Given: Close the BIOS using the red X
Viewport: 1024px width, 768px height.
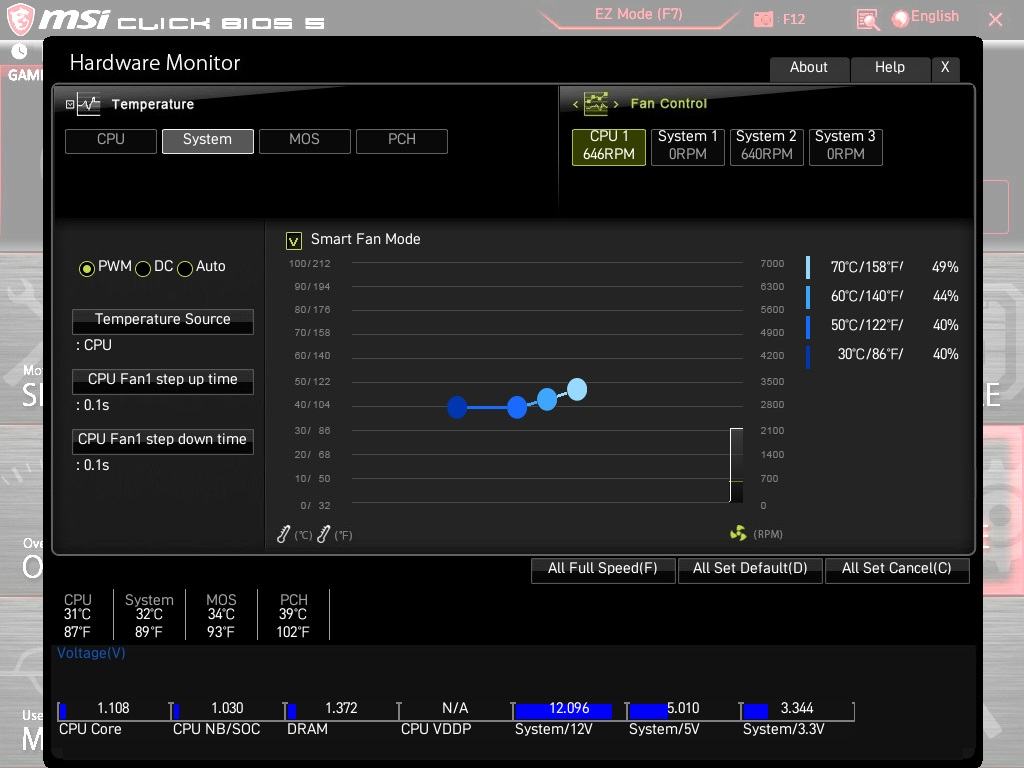Looking at the screenshot, I should (995, 20).
